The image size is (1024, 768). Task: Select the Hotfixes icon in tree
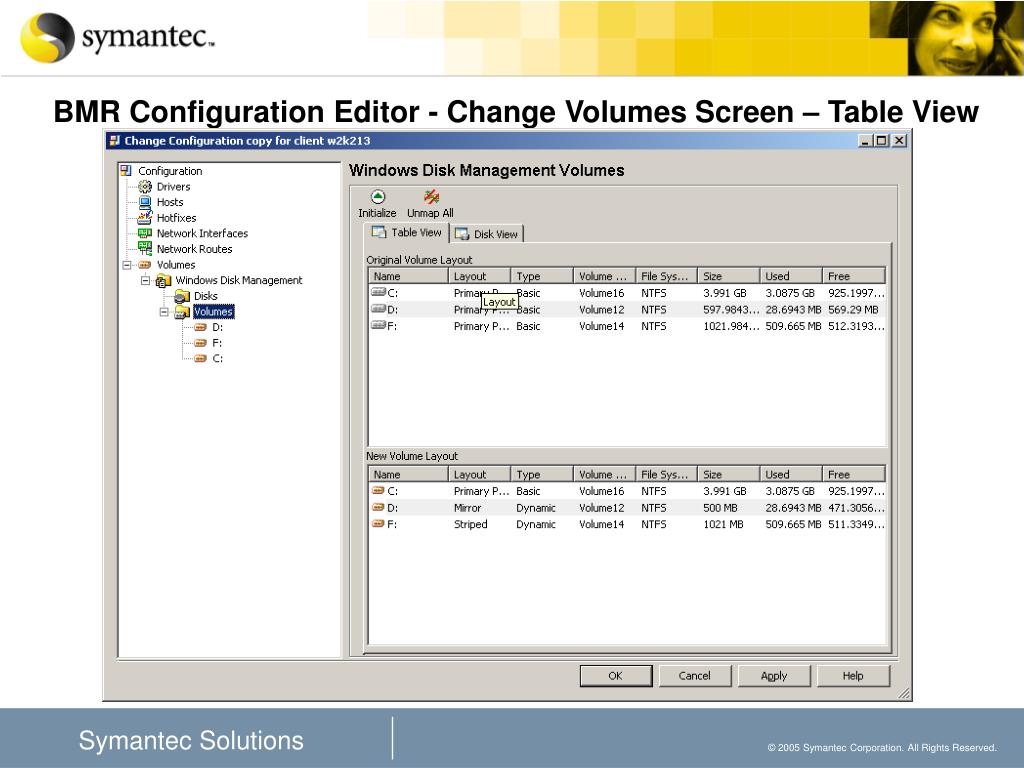click(145, 217)
